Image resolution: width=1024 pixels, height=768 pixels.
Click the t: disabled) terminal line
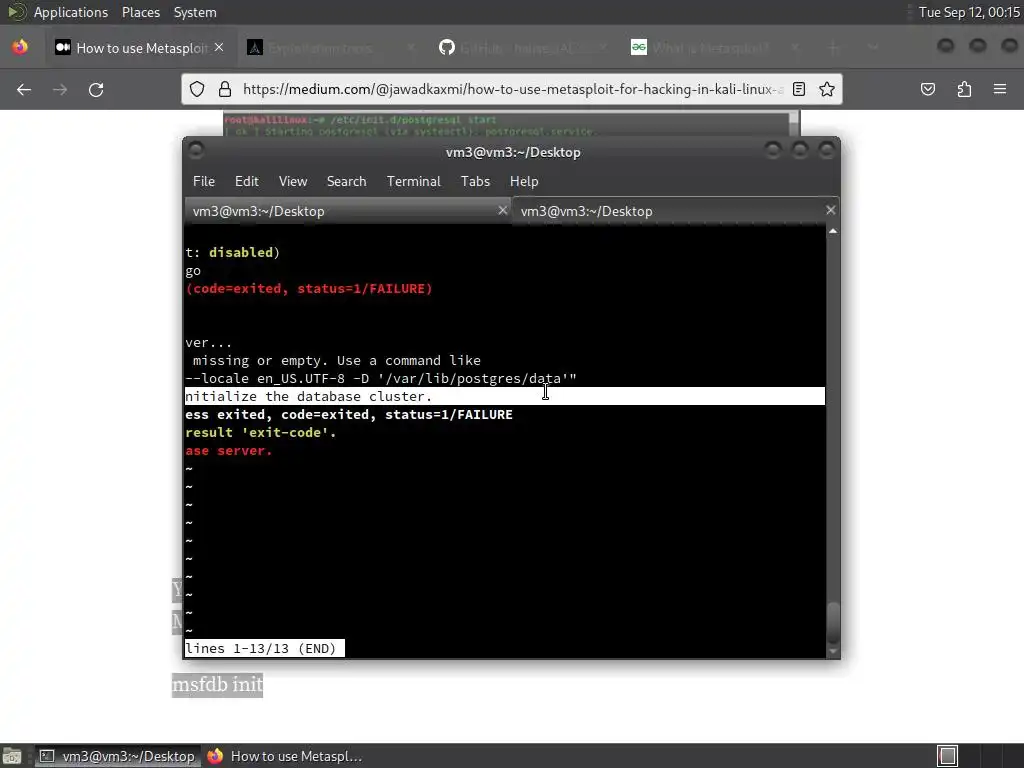[232, 252]
